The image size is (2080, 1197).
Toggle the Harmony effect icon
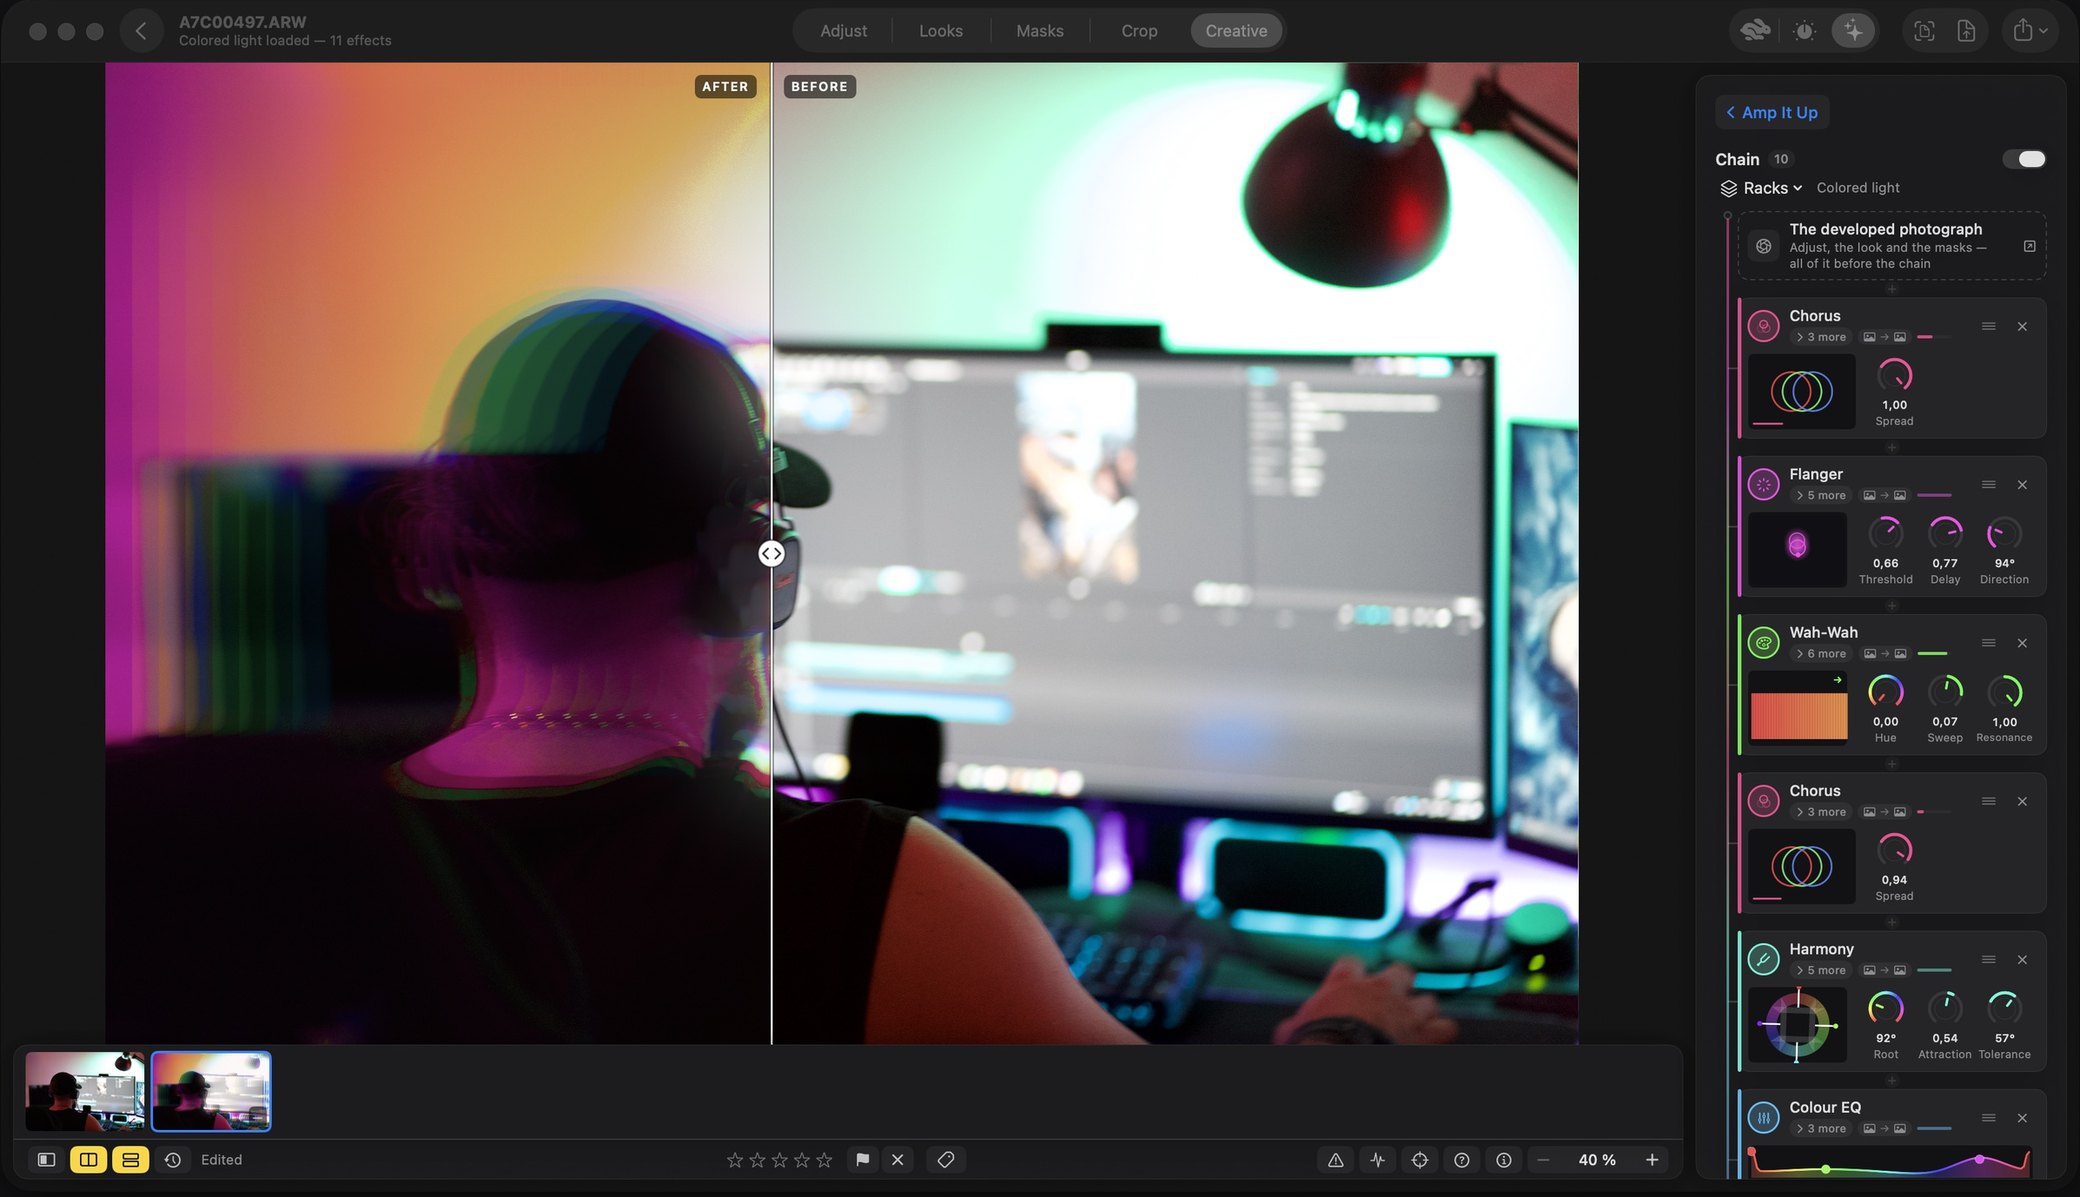[1764, 960]
